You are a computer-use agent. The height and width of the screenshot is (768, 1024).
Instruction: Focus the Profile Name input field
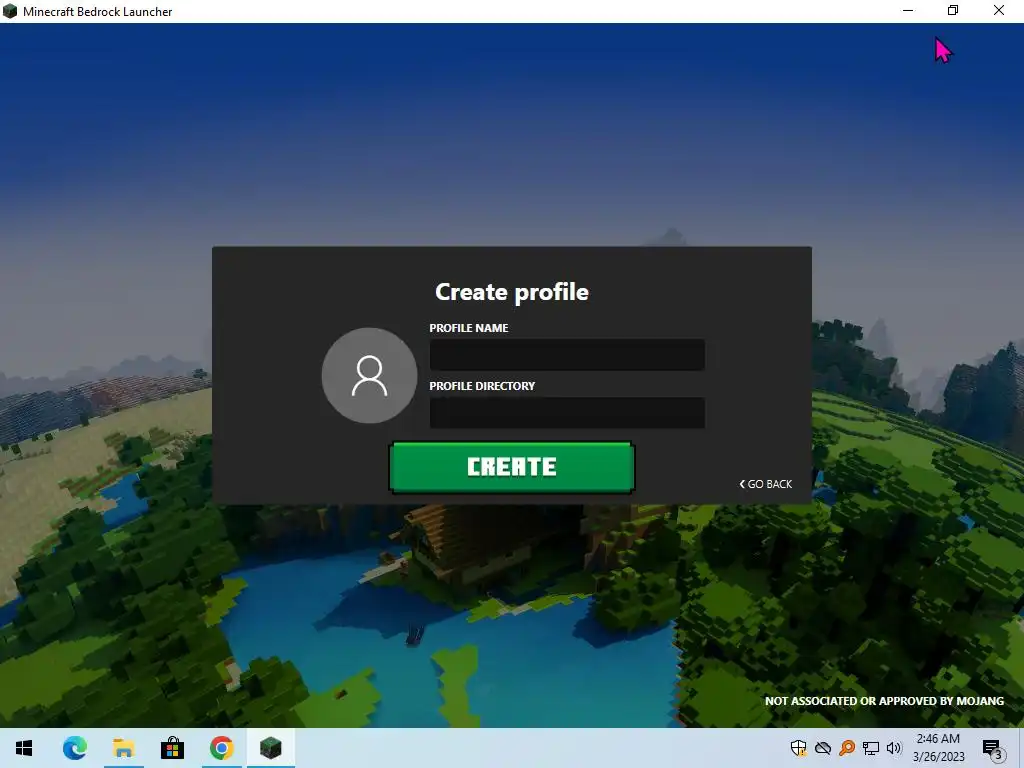coord(567,355)
